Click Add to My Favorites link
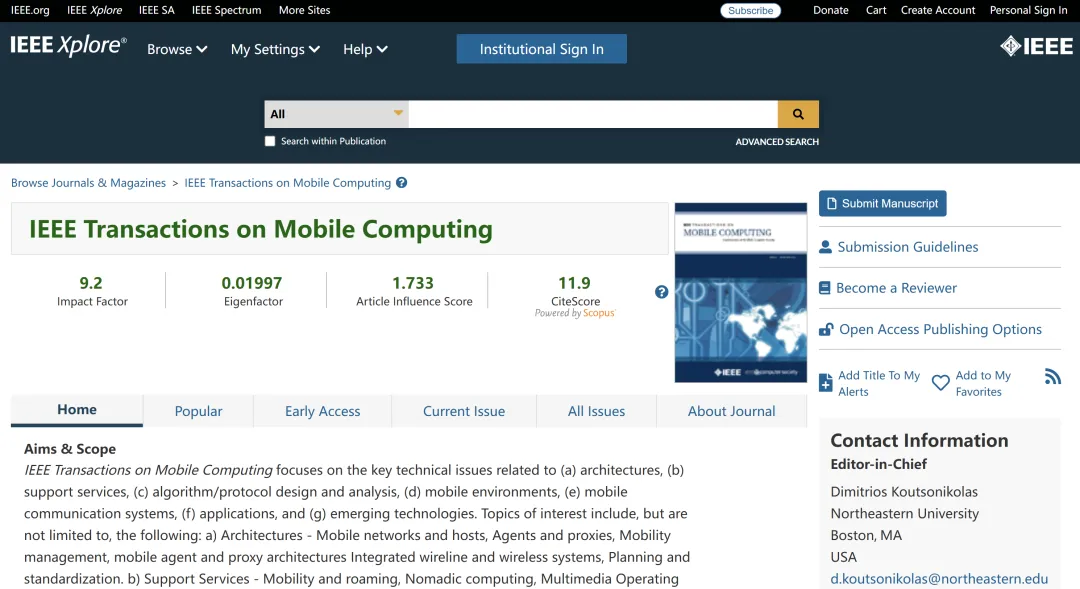Image resolution: width=1080 pixels, height=589 pixels. 983,383
